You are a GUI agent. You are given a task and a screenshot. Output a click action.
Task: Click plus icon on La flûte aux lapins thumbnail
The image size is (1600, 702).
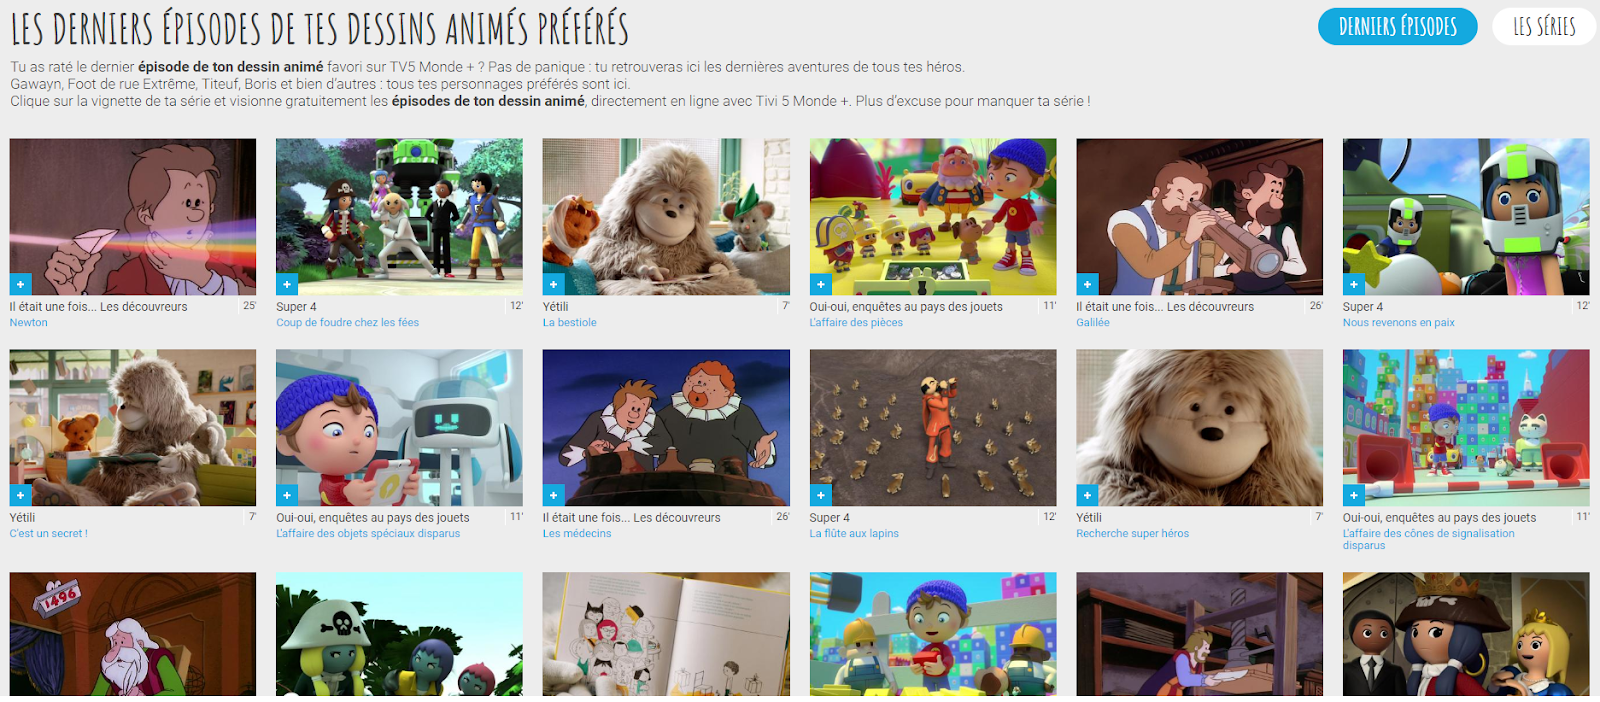coord(820,495)
